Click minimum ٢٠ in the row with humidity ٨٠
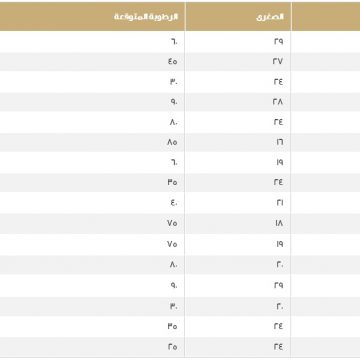This screenshot has width=360, height=360. [x=279, y=265]
